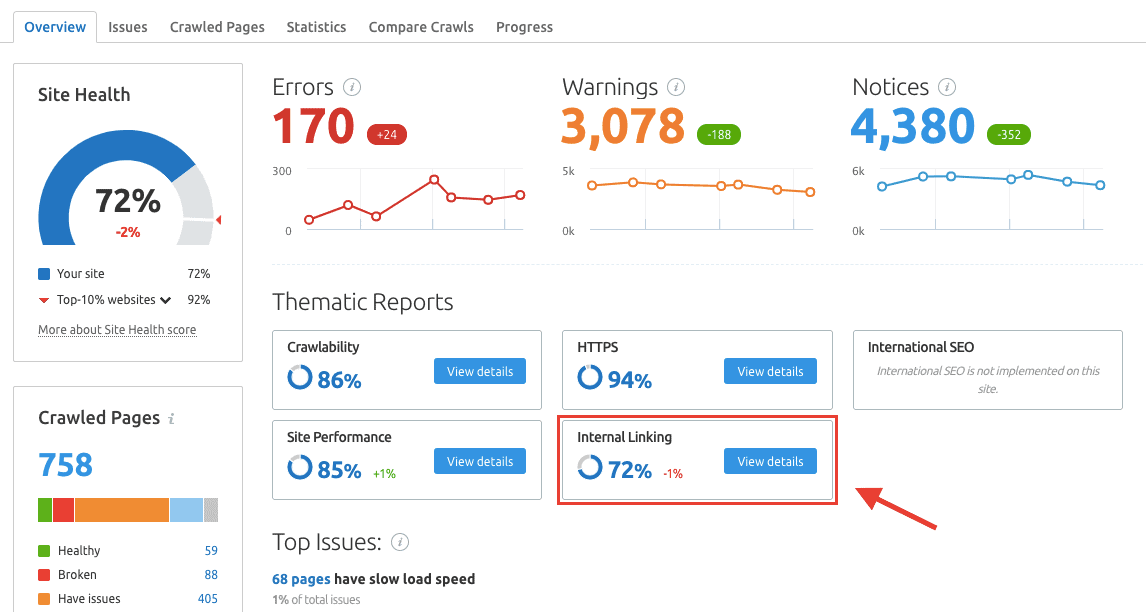1146x612 pixels.
Task: Click the info icon beside Crawled Pages
Action: [172, 419]
